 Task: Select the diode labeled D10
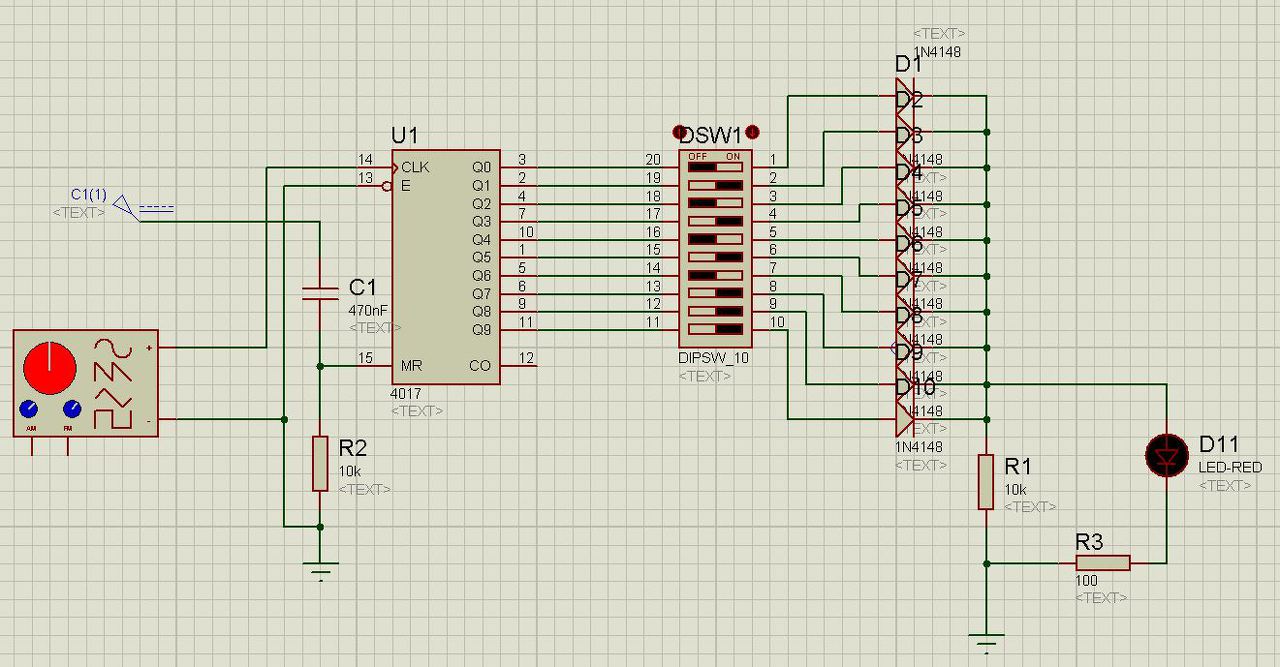pos(906,385)
